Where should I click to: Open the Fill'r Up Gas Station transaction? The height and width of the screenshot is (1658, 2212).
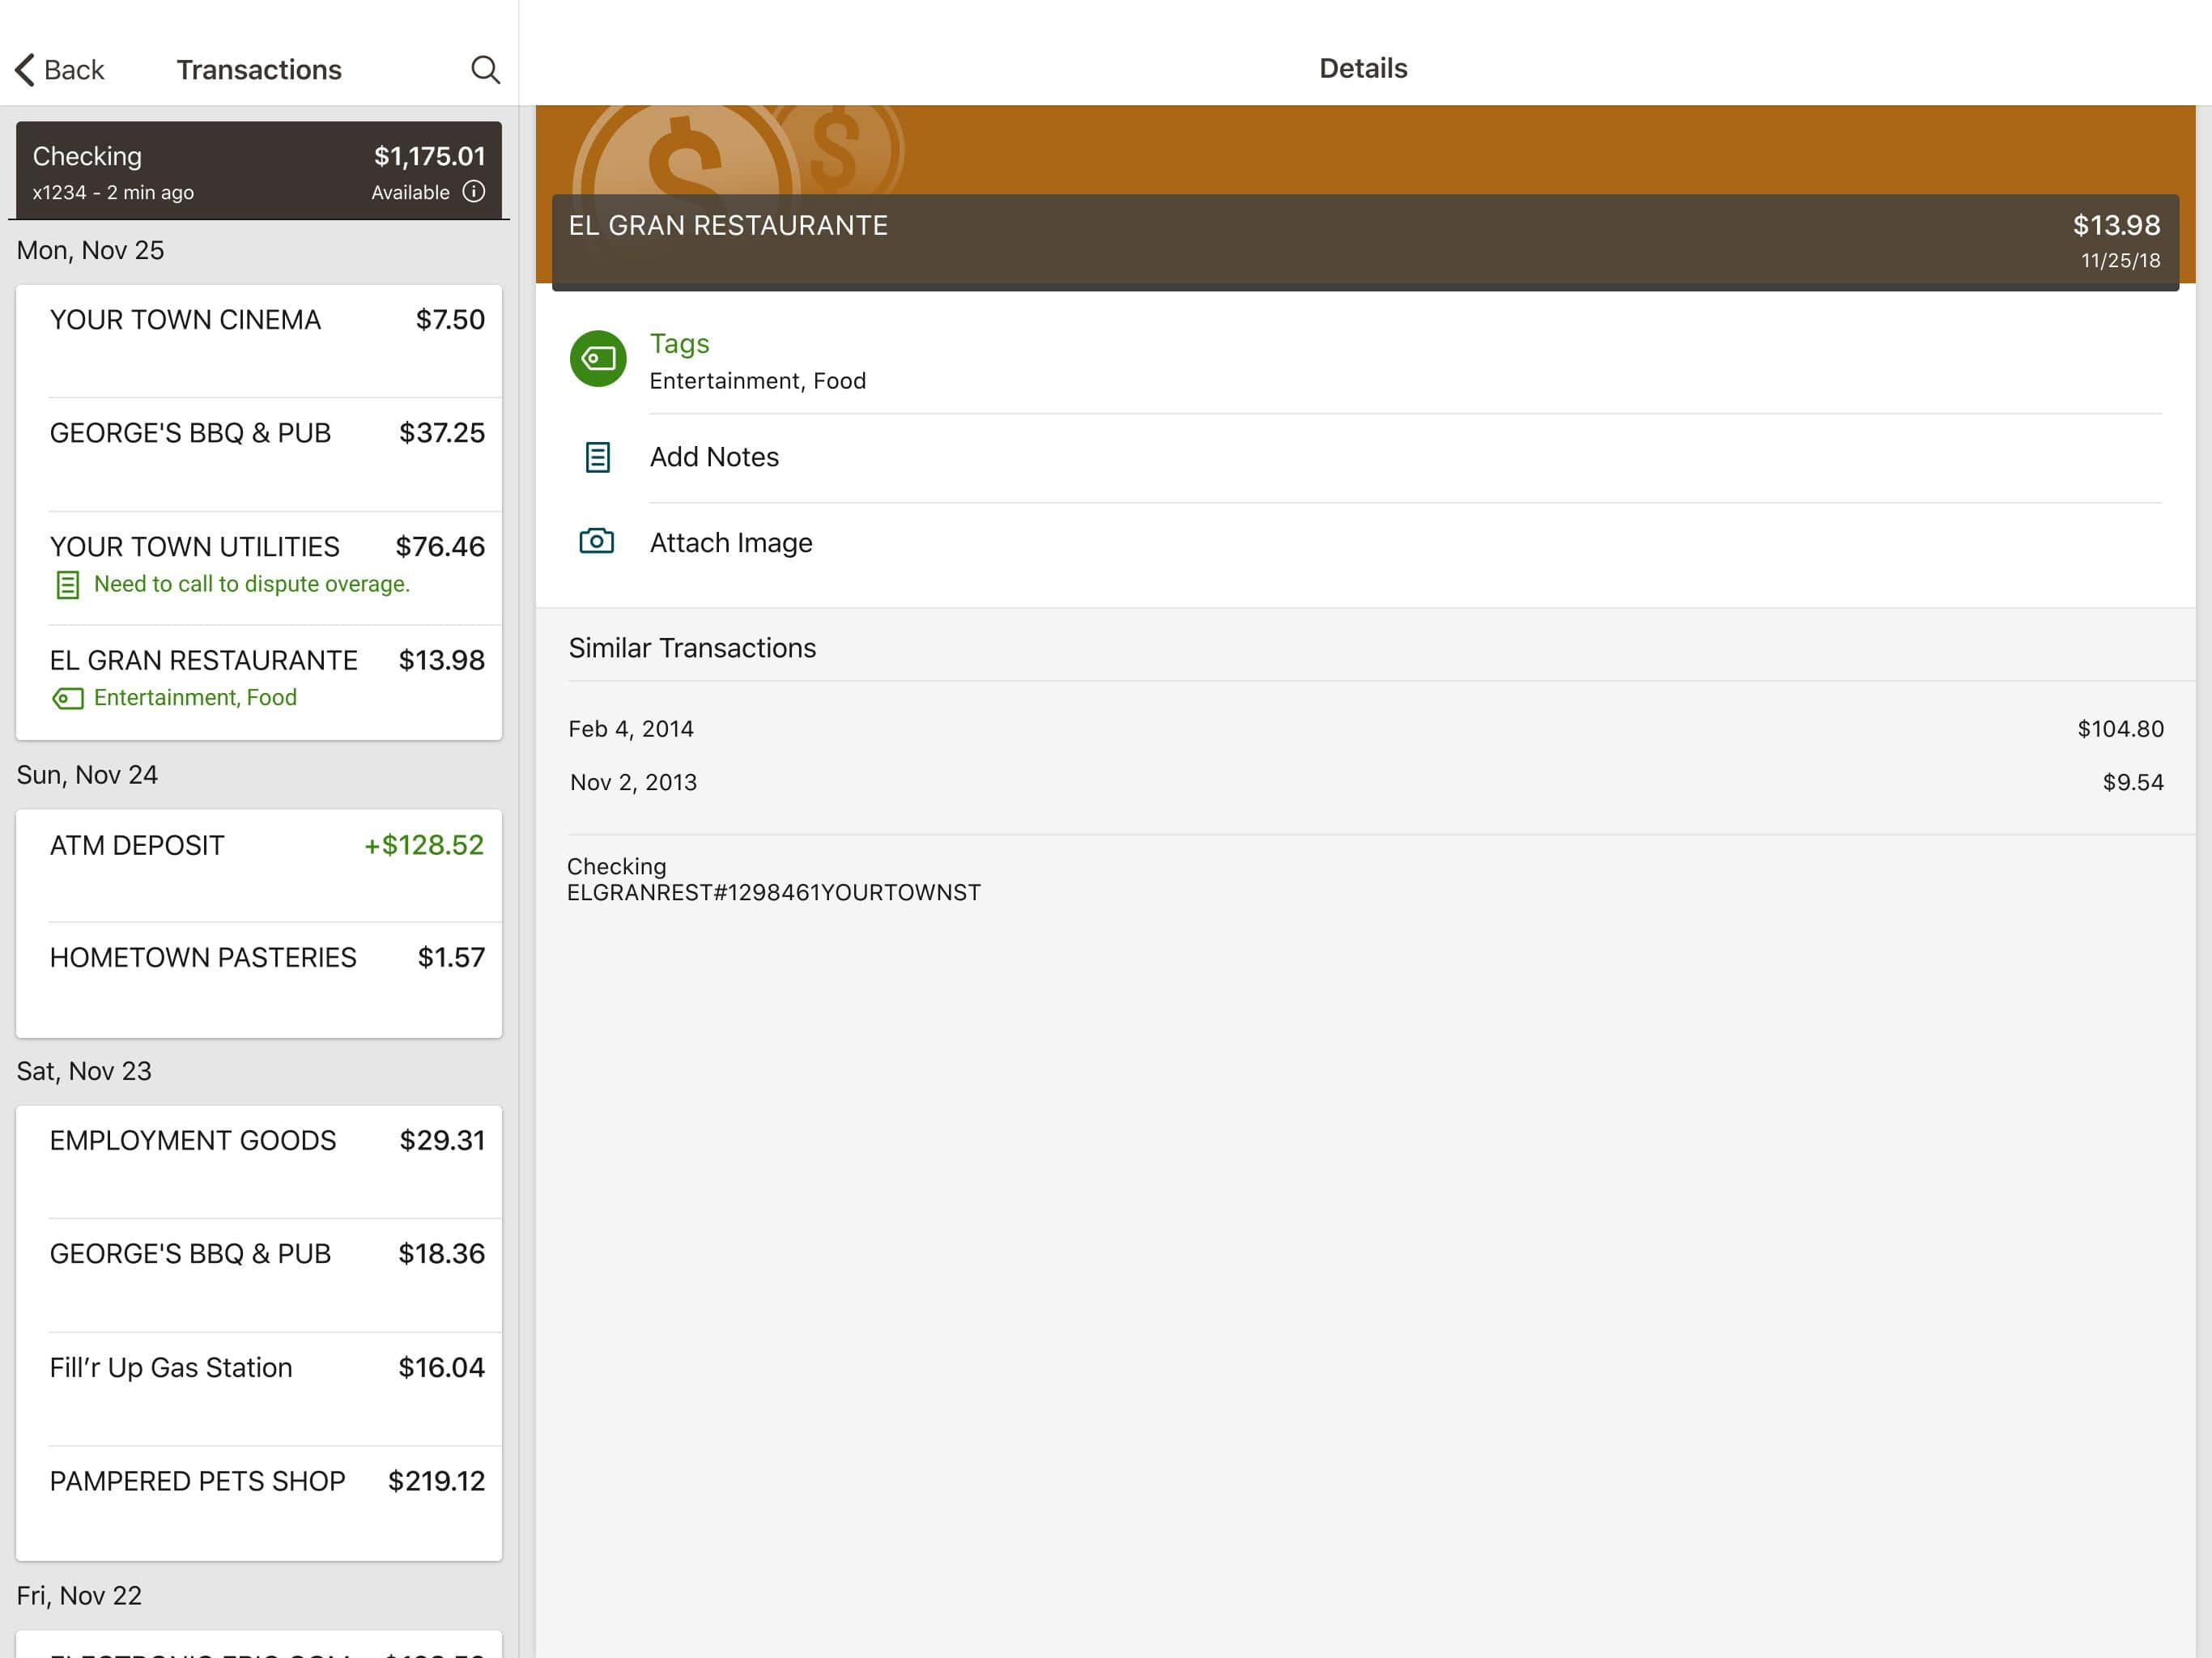click(259, 1389)
